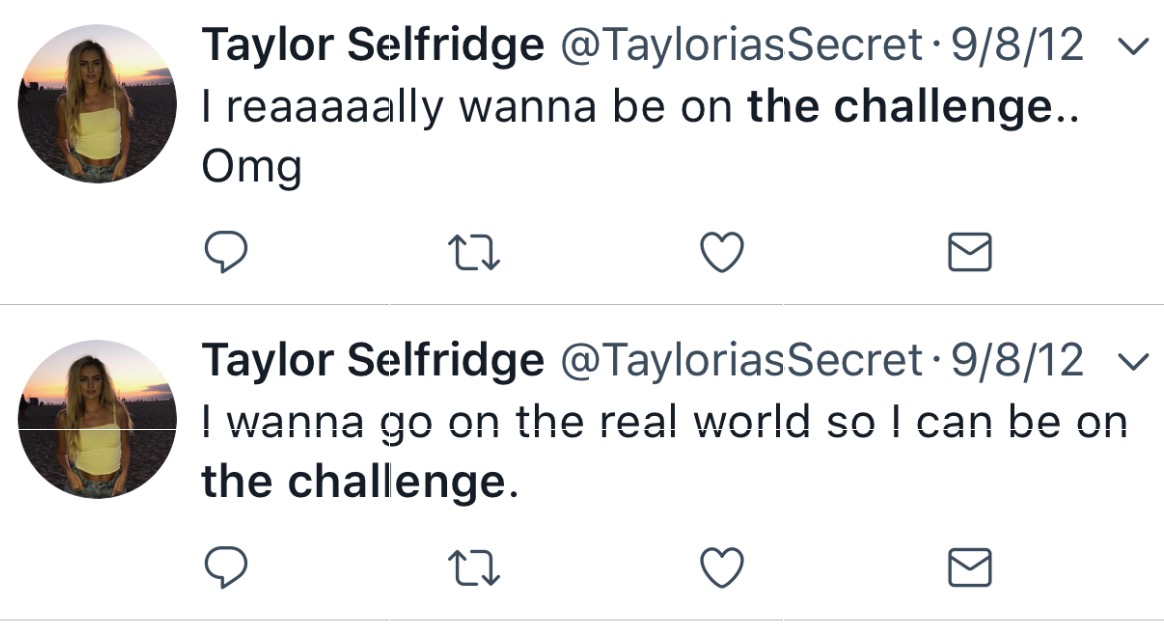Open tweet text 'I reaaaaally wanna be on'
1164x626 pixels.
[x=468, y=108]
